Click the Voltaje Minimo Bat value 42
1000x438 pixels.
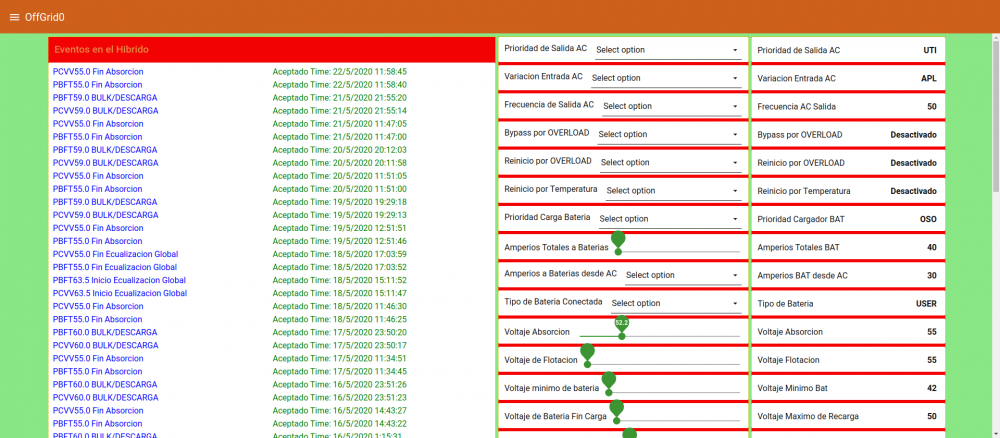tap(932, 388)
